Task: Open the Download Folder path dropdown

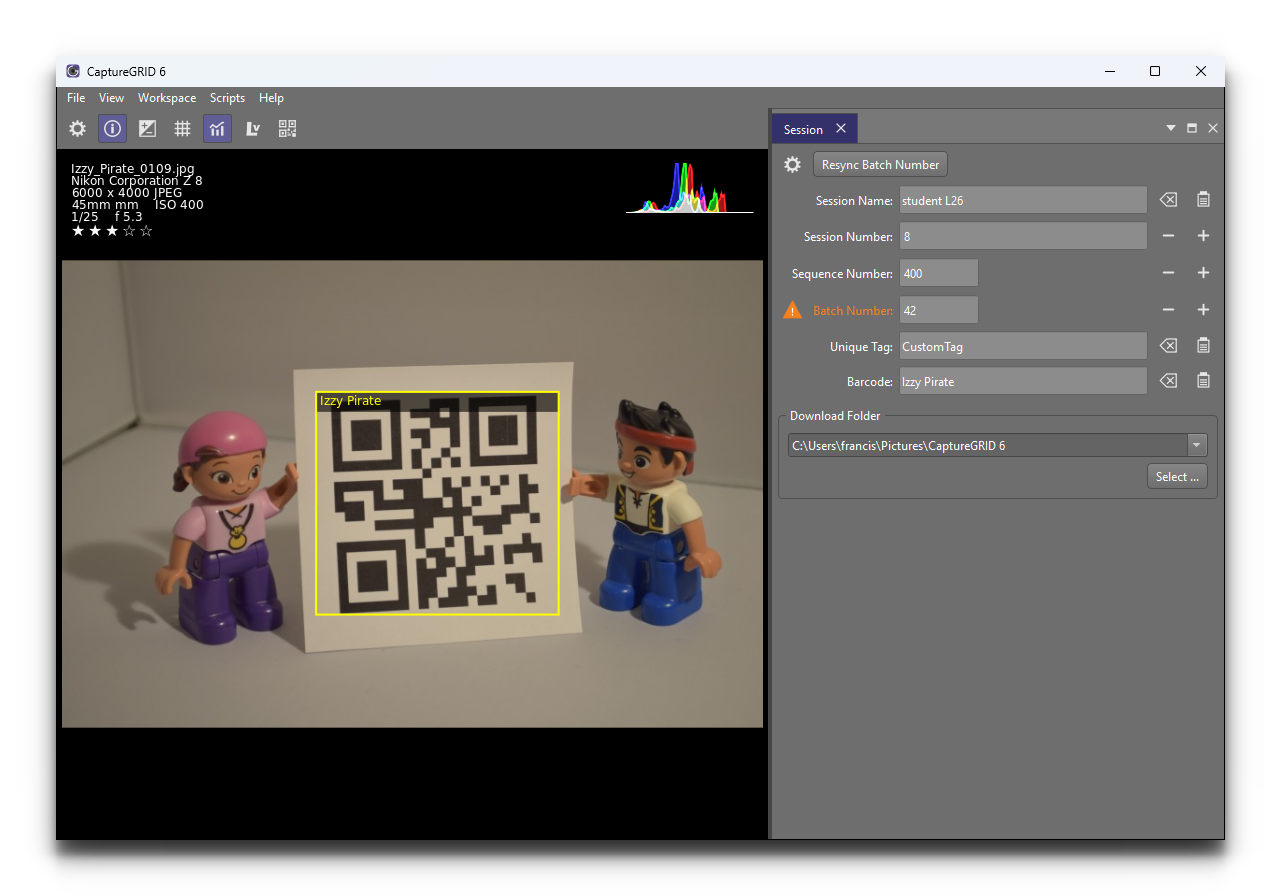Action: click(1197, 445)
